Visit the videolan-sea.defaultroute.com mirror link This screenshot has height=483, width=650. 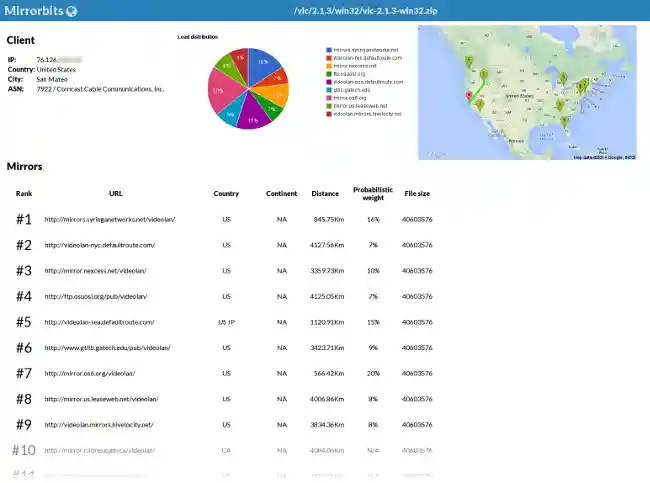pos(99,322)
